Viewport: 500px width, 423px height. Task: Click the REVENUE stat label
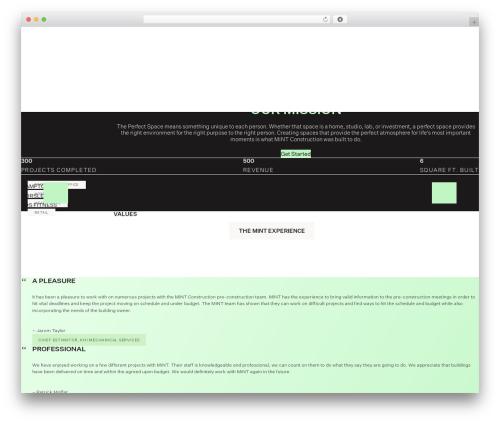(x=258, y=170)
